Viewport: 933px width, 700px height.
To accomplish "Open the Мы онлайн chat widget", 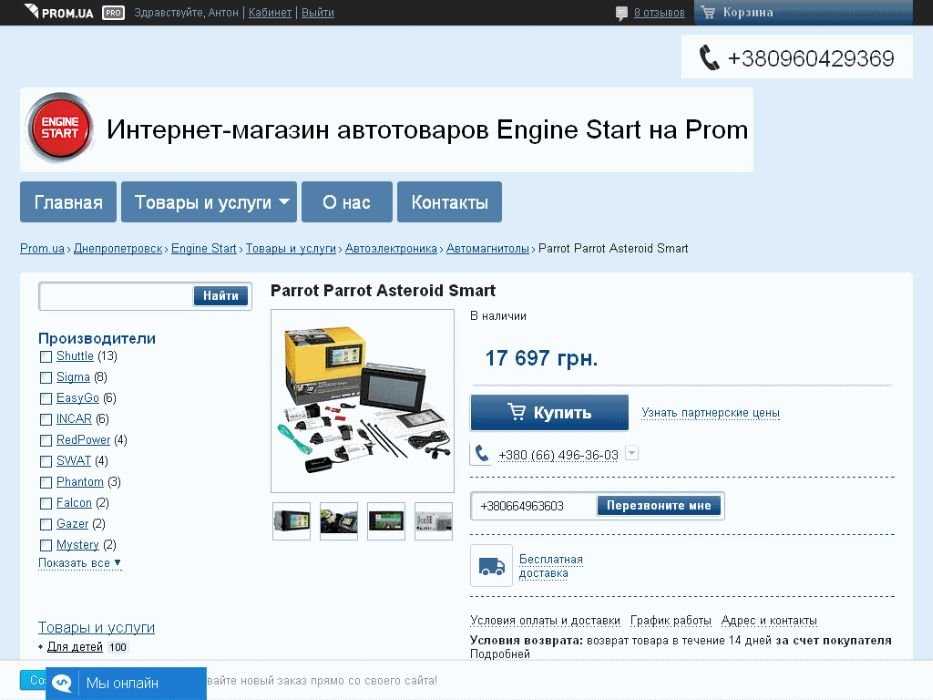I will pyautogui.click(x=127, y=683).
